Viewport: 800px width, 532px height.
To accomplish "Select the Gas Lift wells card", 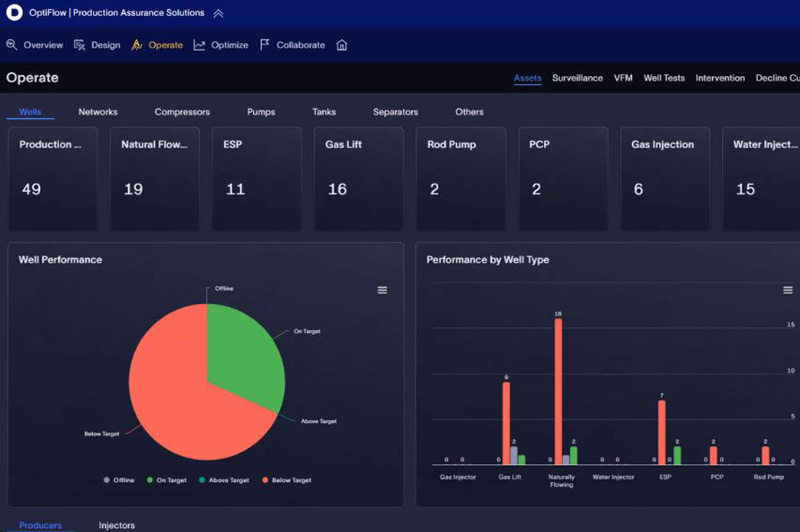I will tap(359, 179).
